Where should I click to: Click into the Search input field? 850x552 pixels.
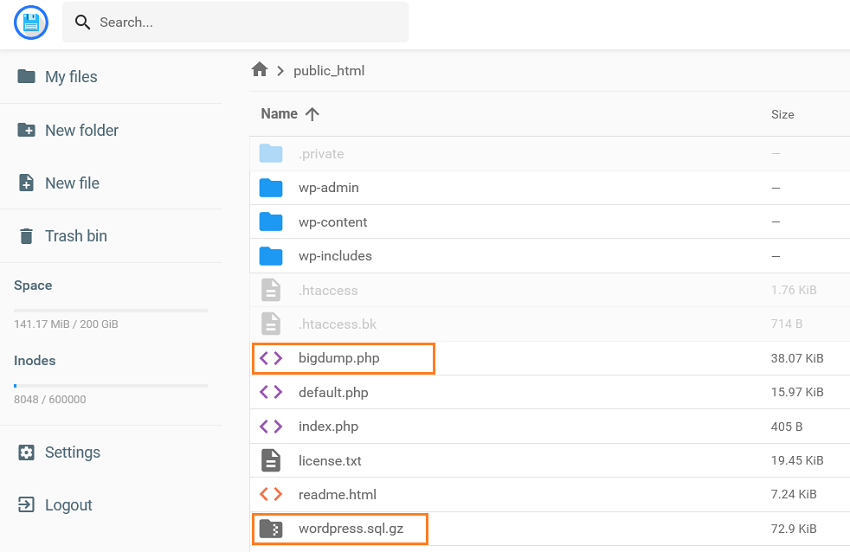point(235,22)
